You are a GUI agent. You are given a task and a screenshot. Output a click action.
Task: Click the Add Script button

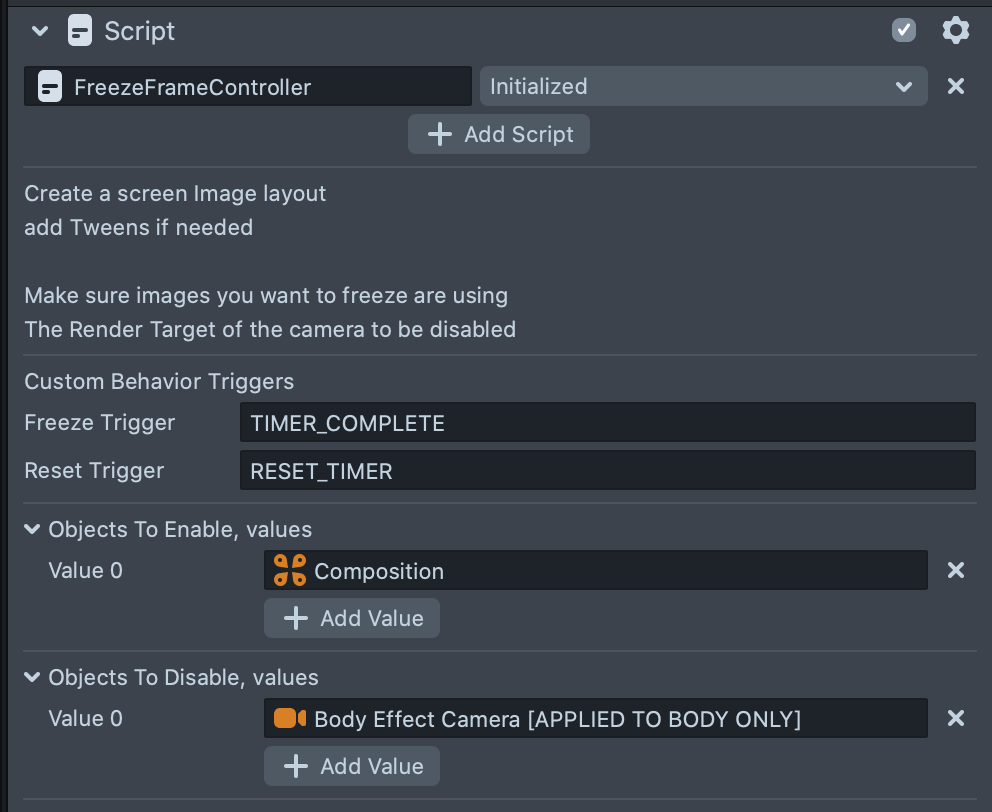pyautogui.click(x=498, y=135)
